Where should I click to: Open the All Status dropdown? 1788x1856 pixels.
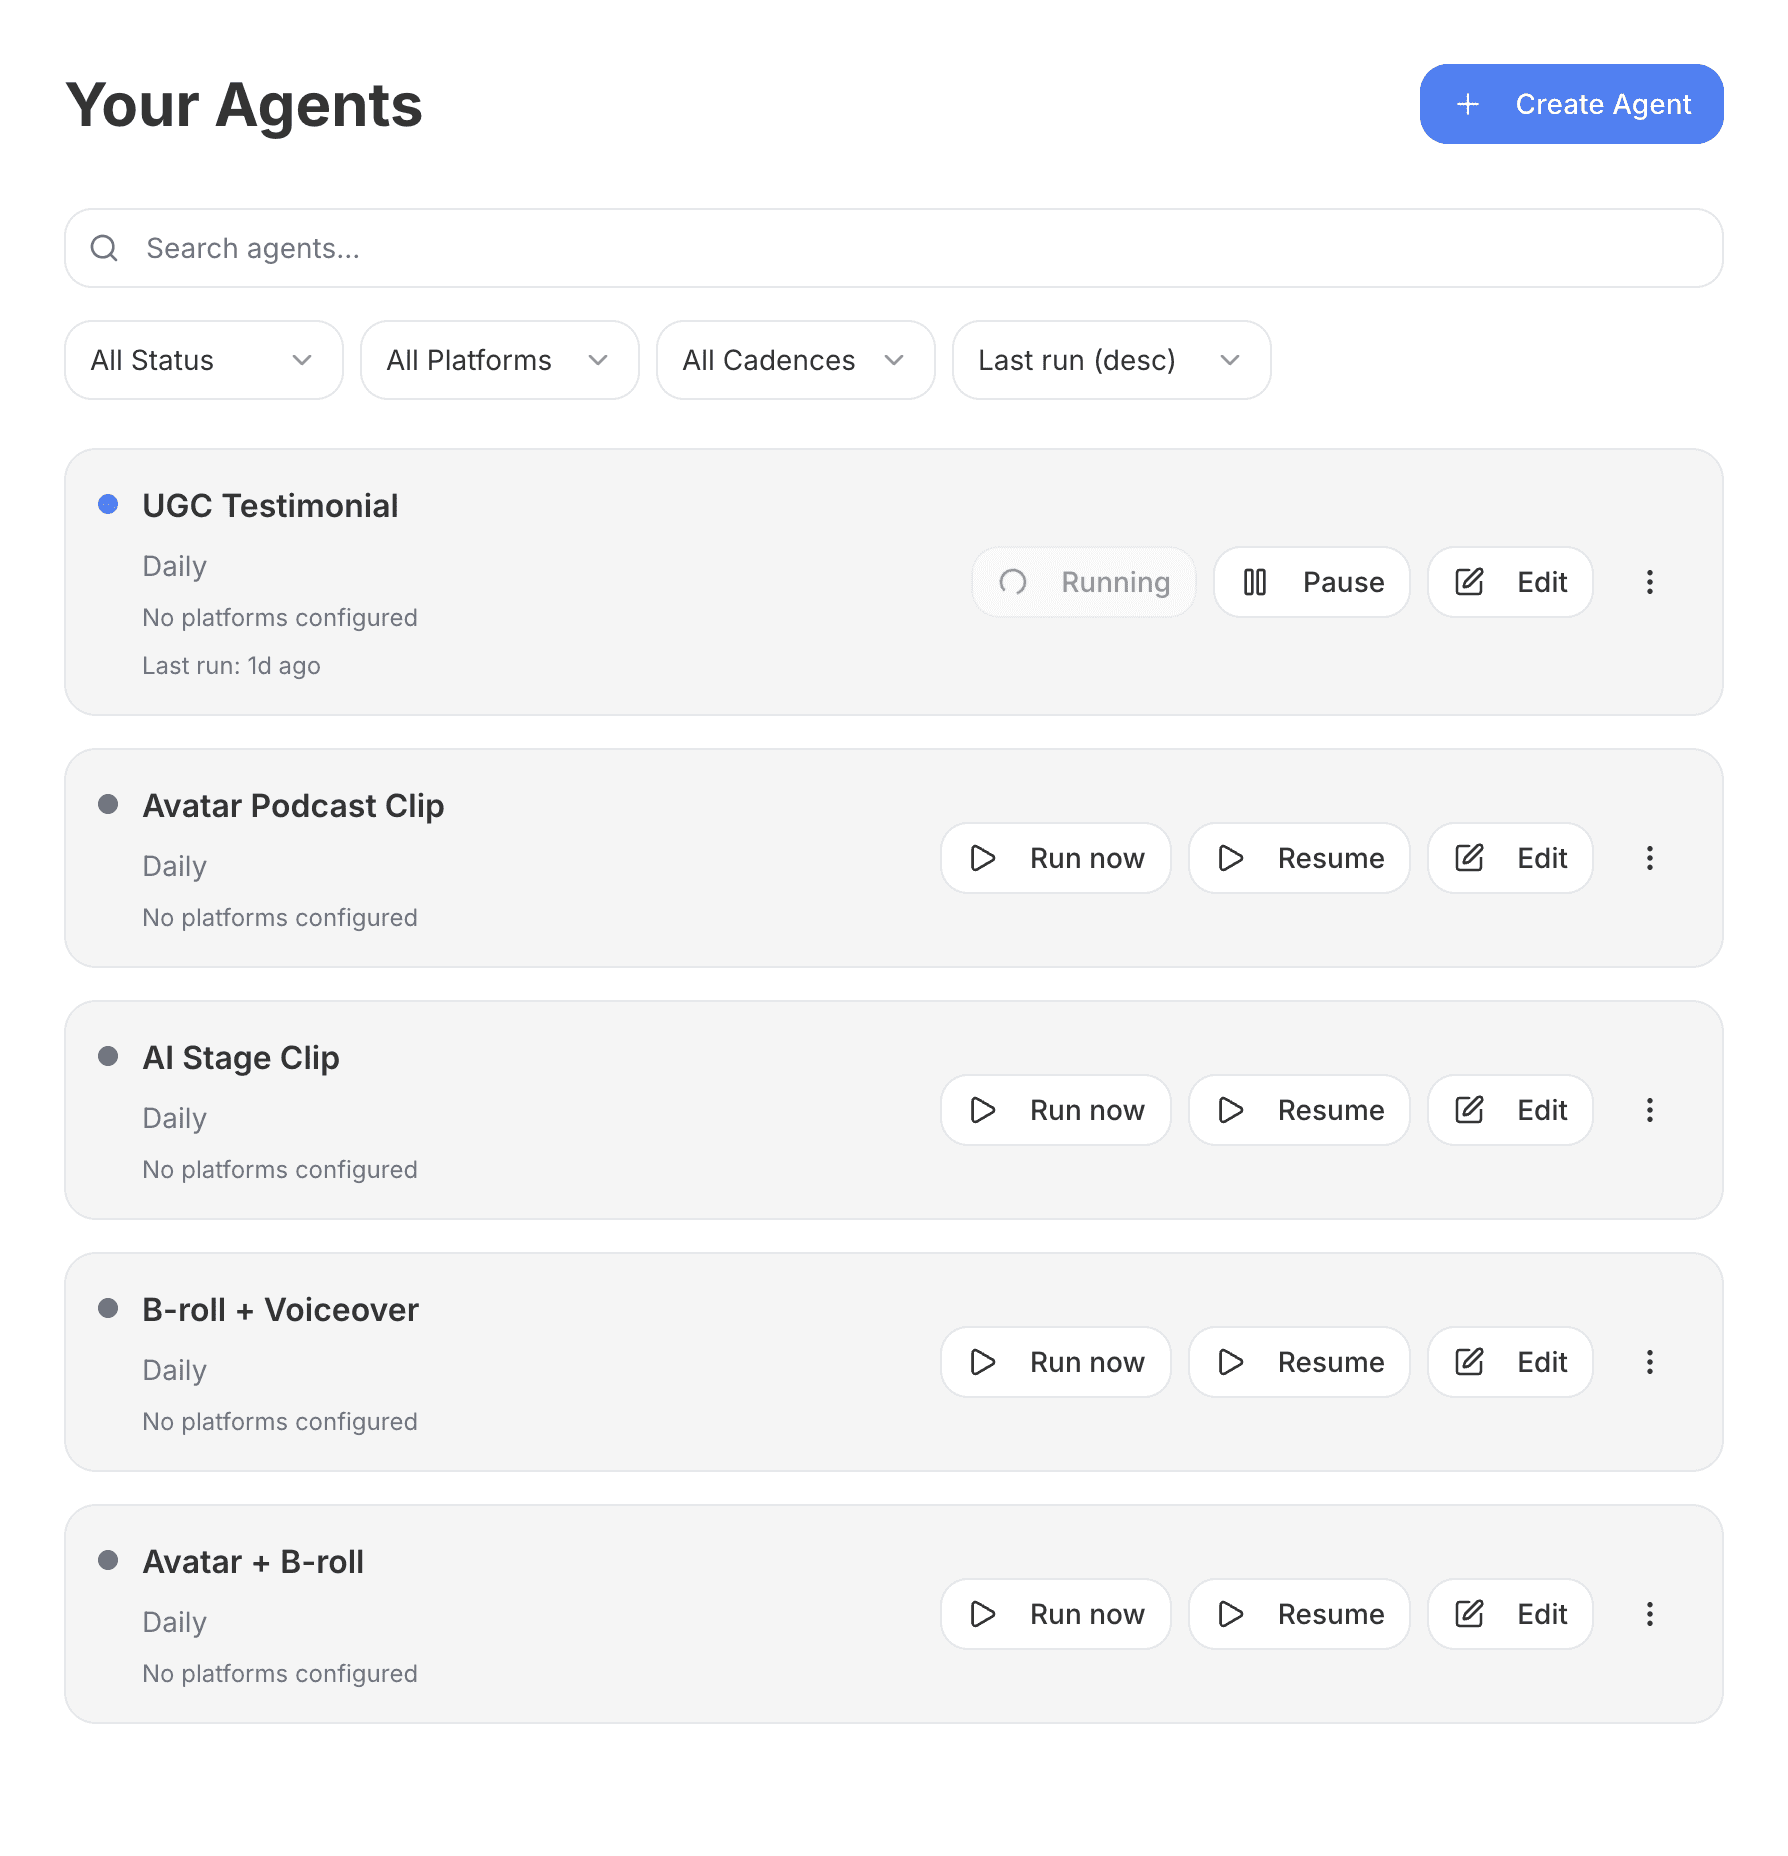pyautogui.click(x=203, y=360)
